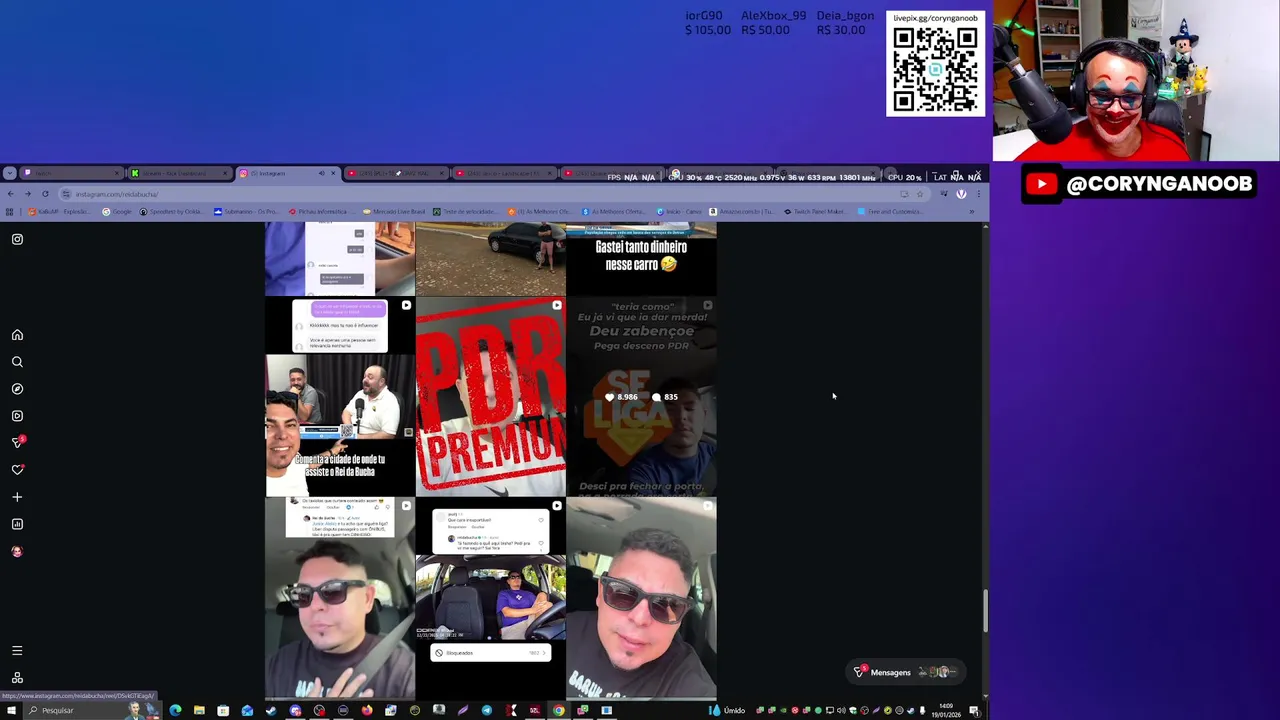Open the 14:09 clock and date

pyautogui.click(x=945, y=710)
